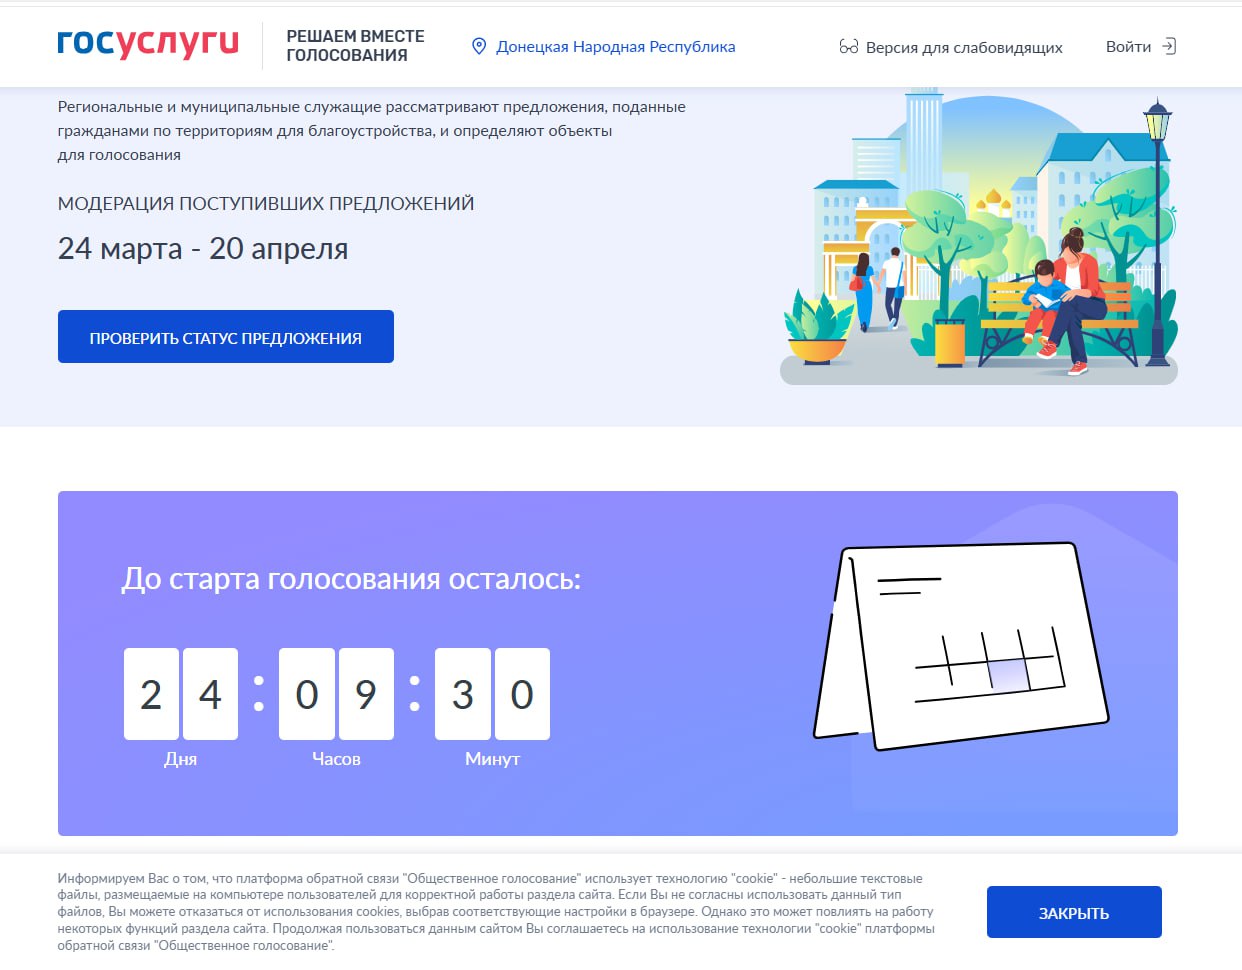Click the days units digit 4 tile
The height and width of the screenshot is (970, 1242).
coord(210,694)
